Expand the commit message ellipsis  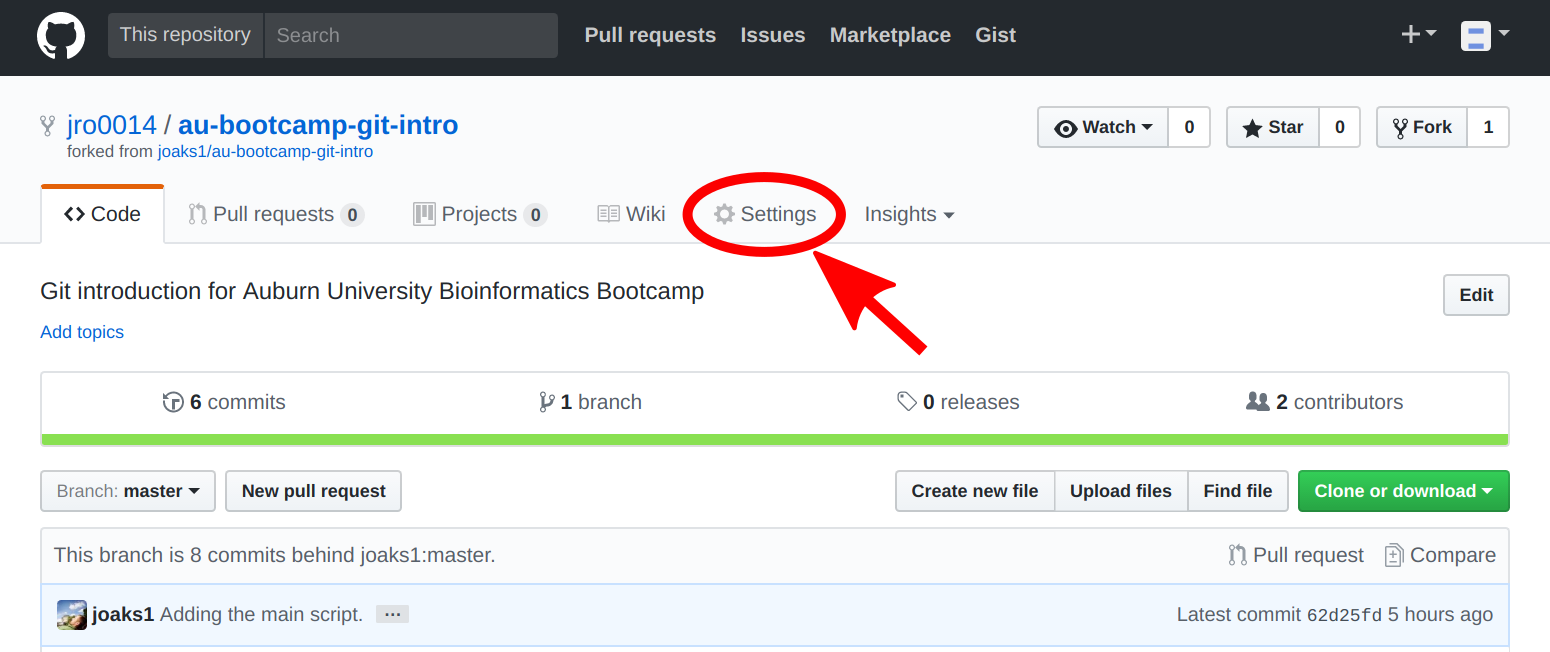[392, 615]
